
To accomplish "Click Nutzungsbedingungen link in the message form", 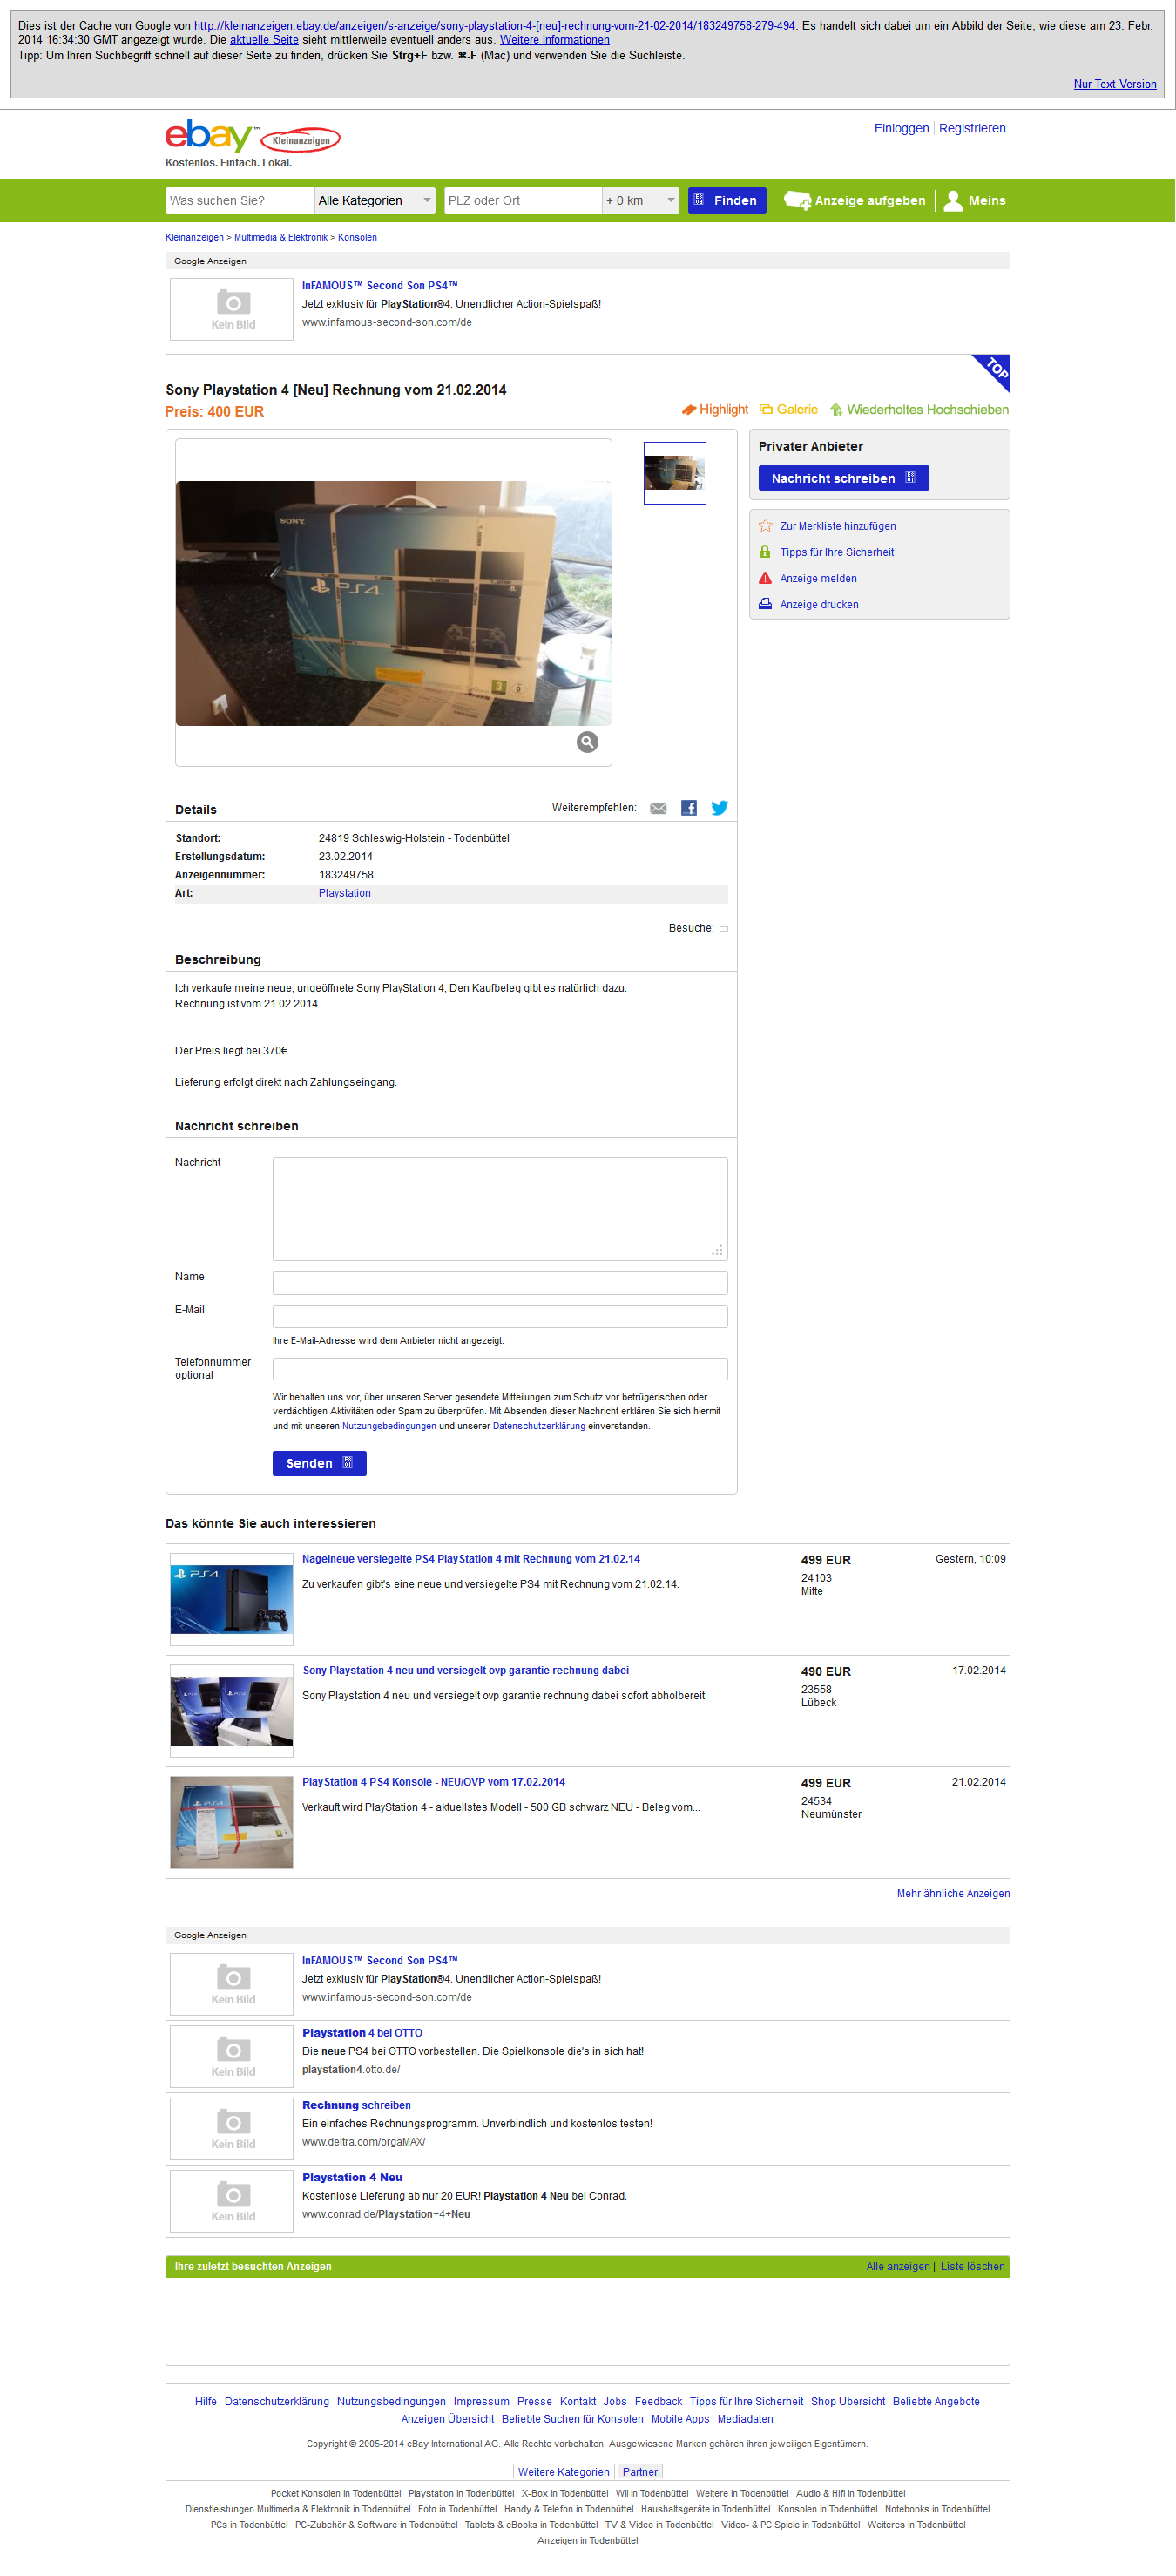I will (x=389, y=1426).
